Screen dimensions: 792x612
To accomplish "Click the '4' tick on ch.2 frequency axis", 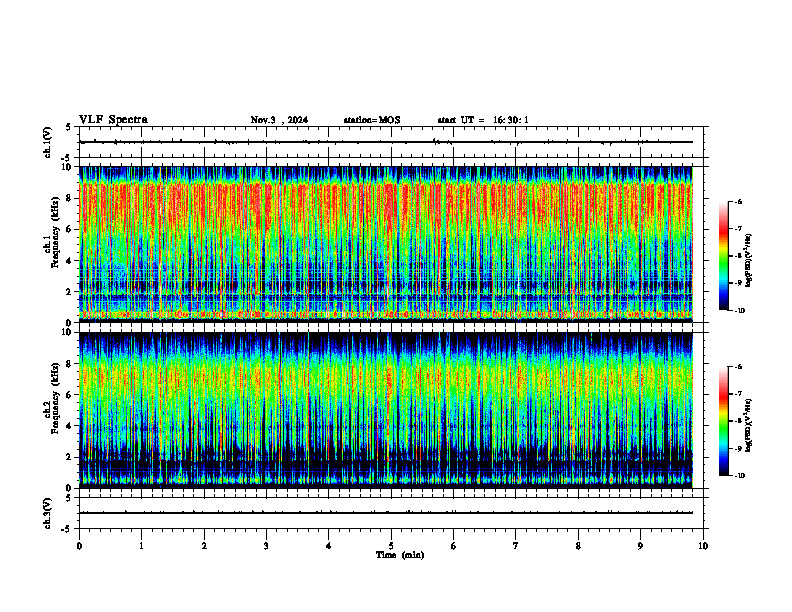I will coord(70,426).
